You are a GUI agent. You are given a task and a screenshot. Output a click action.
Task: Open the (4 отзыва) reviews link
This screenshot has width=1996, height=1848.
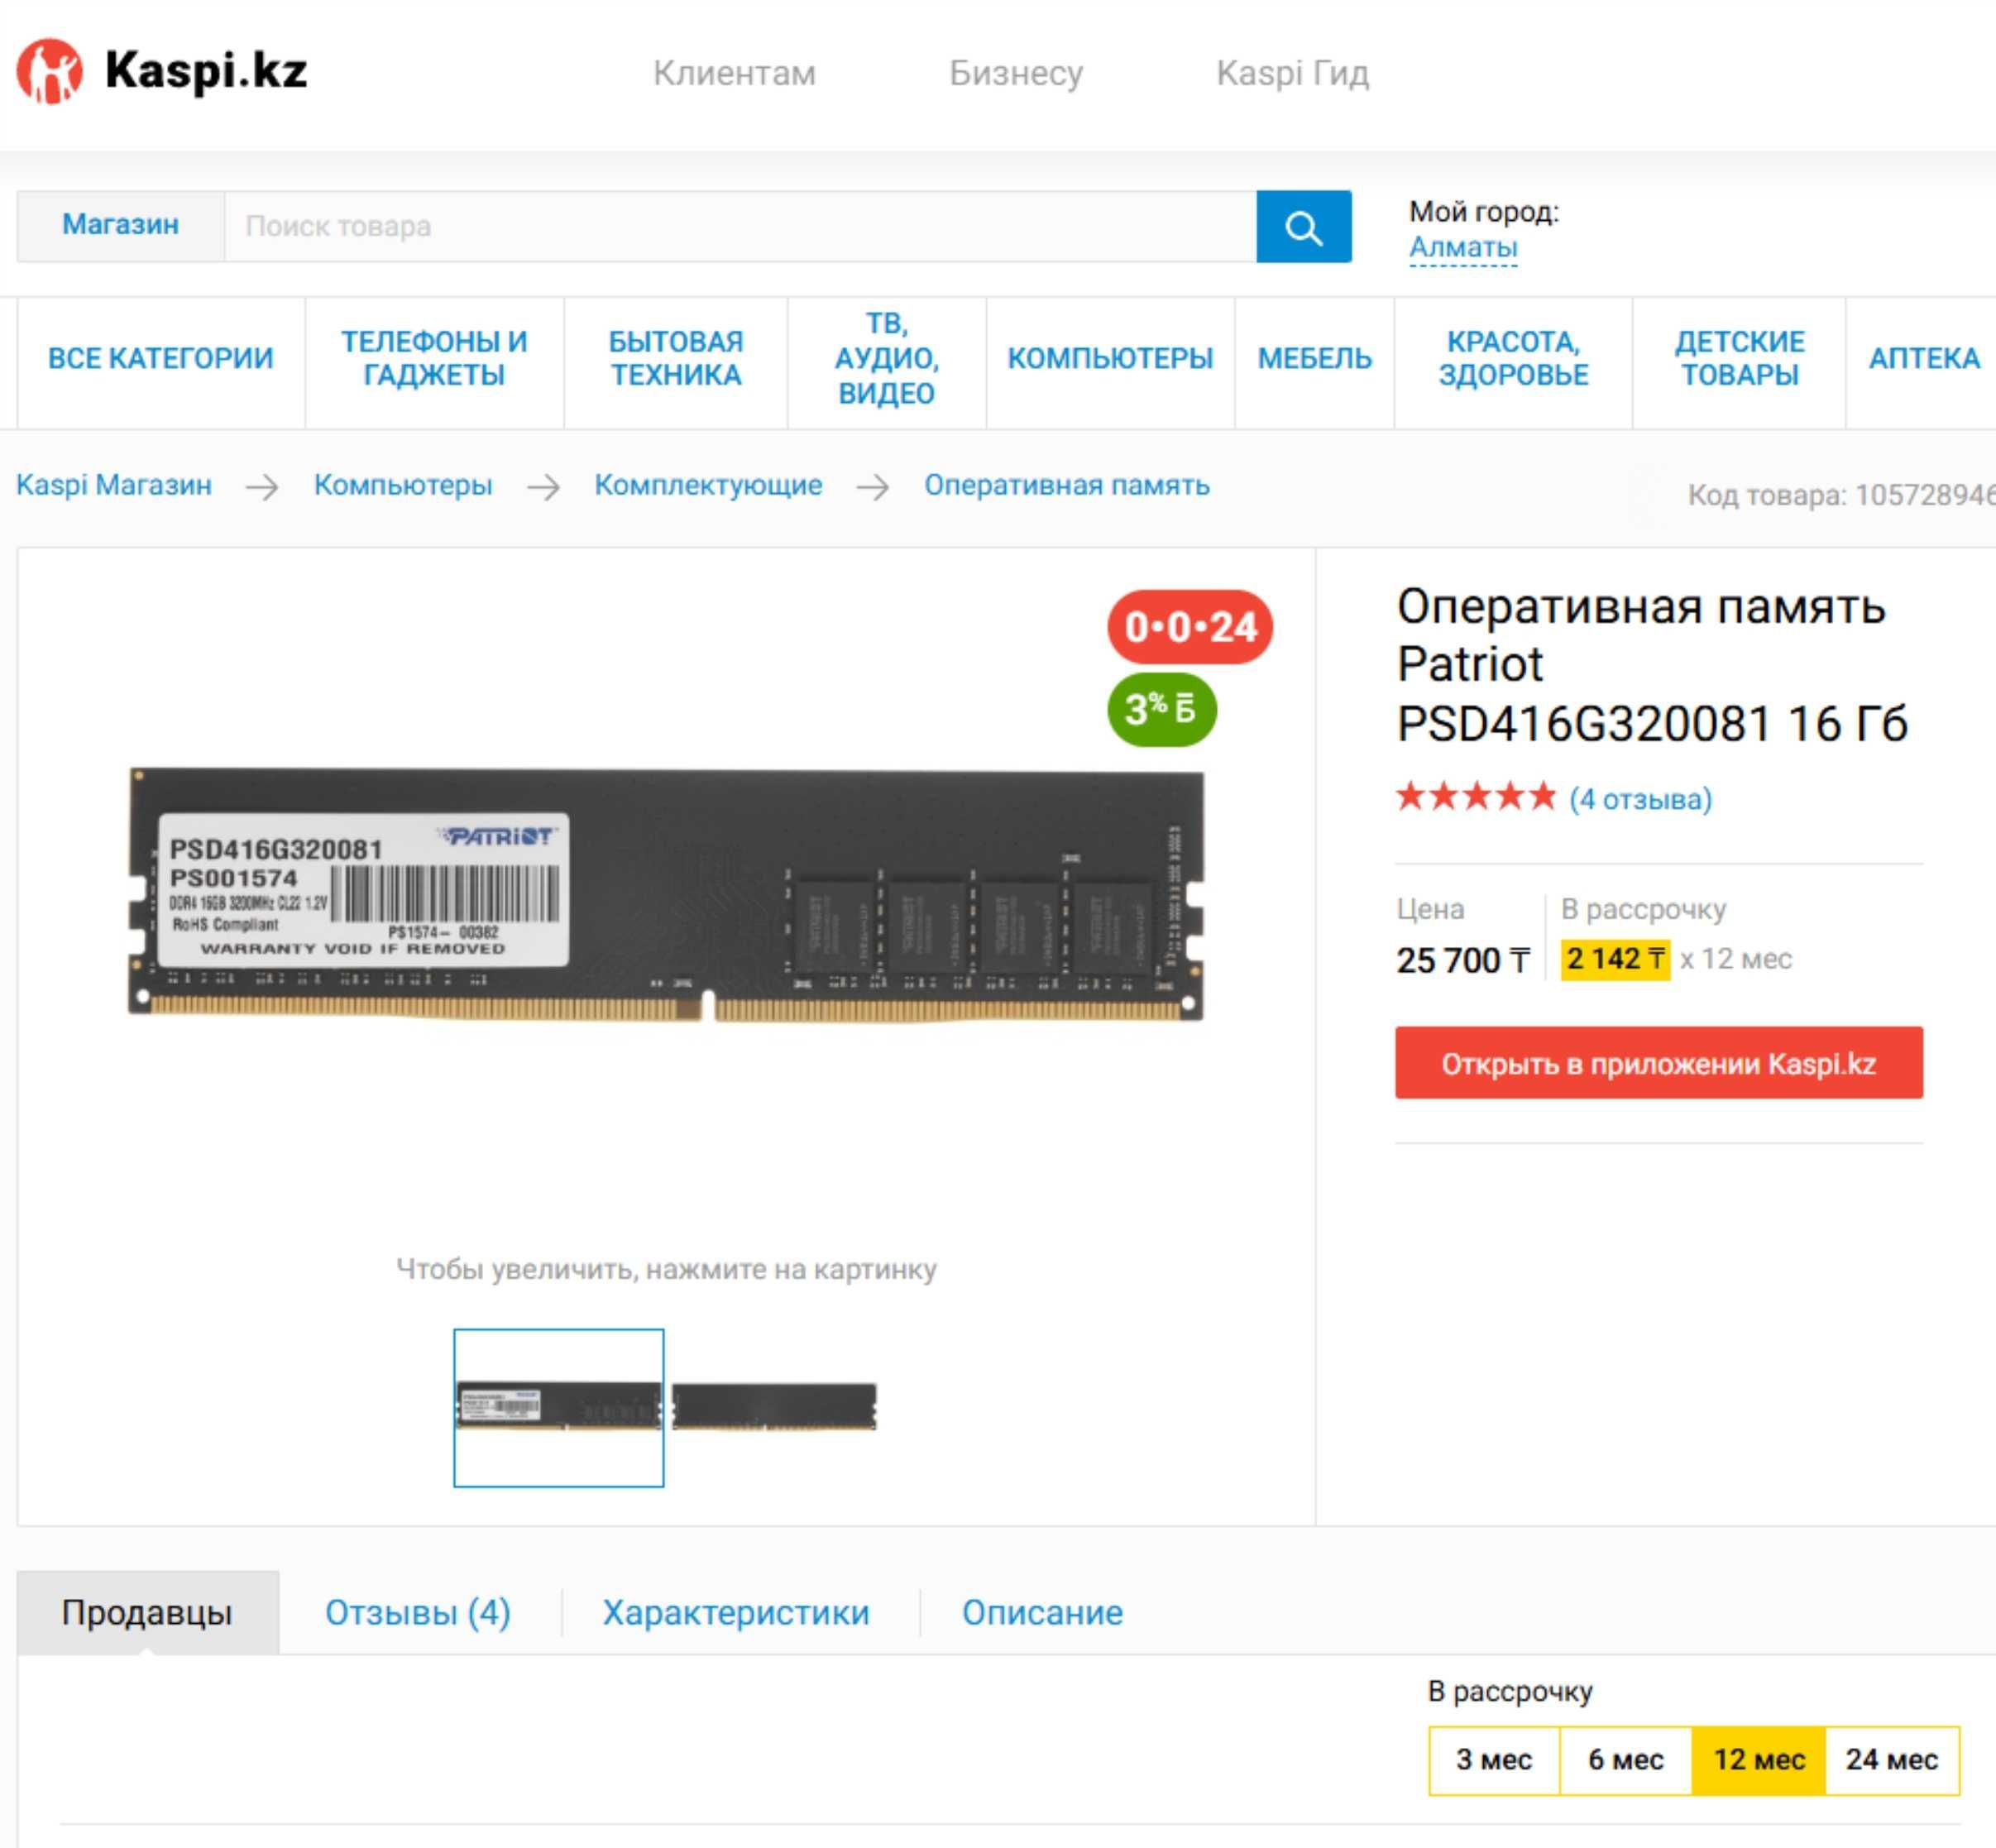pyautogui.click(x=1640, y=799)
